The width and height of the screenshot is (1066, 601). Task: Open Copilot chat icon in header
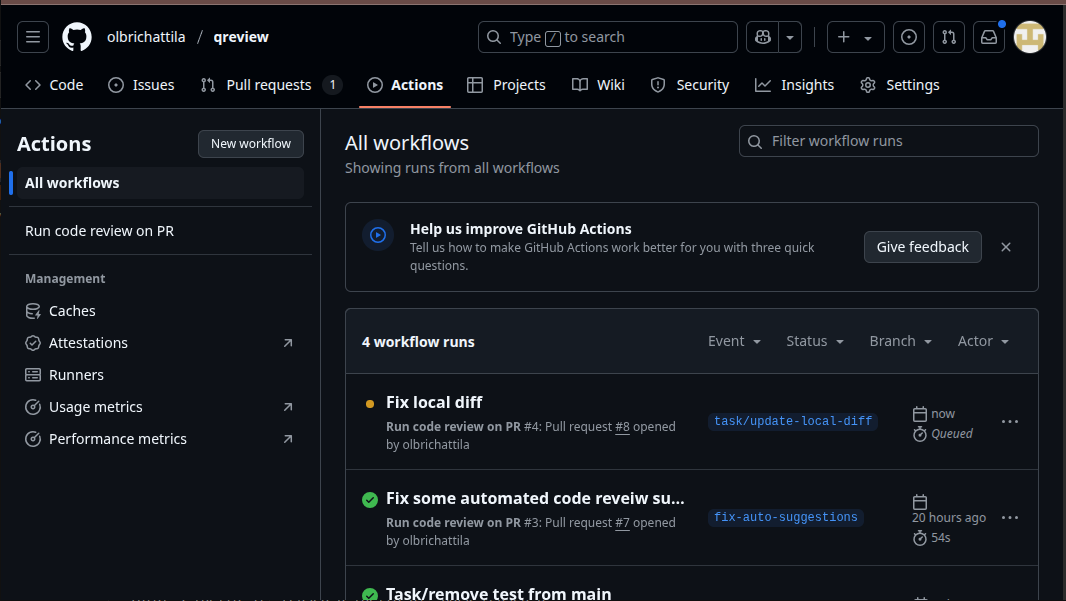point(762,37)
